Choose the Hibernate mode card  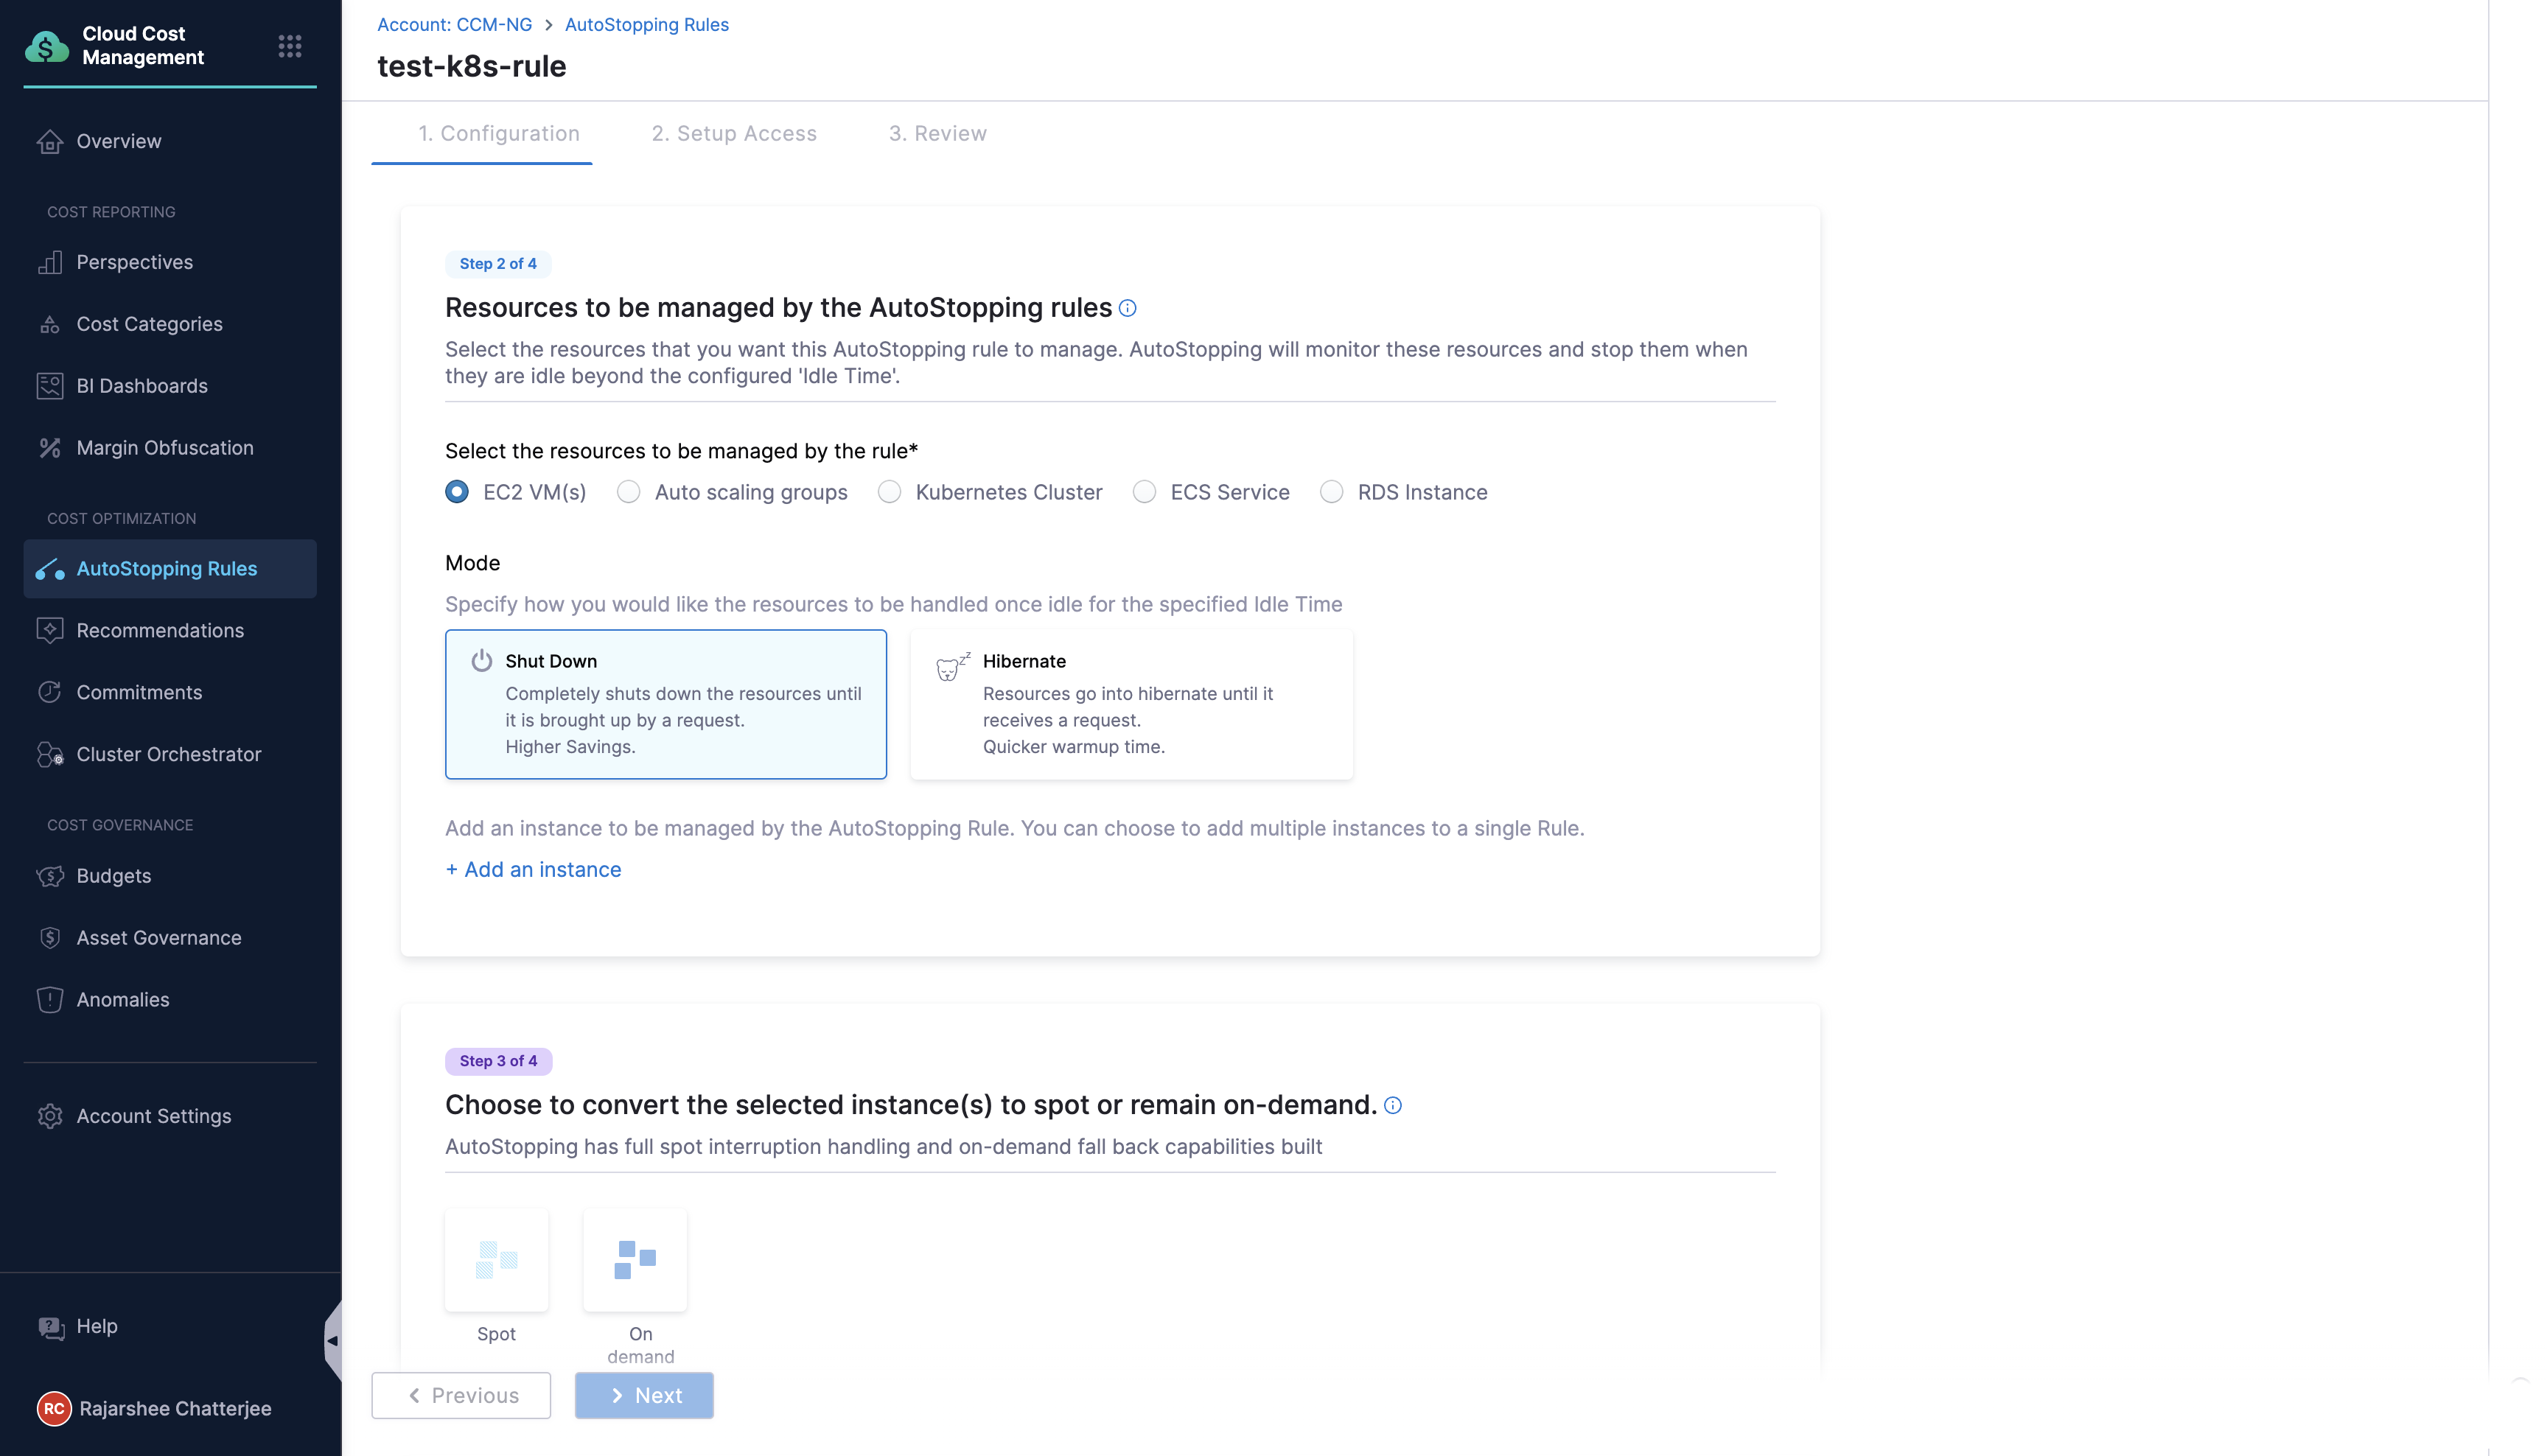click(1131, 704)
